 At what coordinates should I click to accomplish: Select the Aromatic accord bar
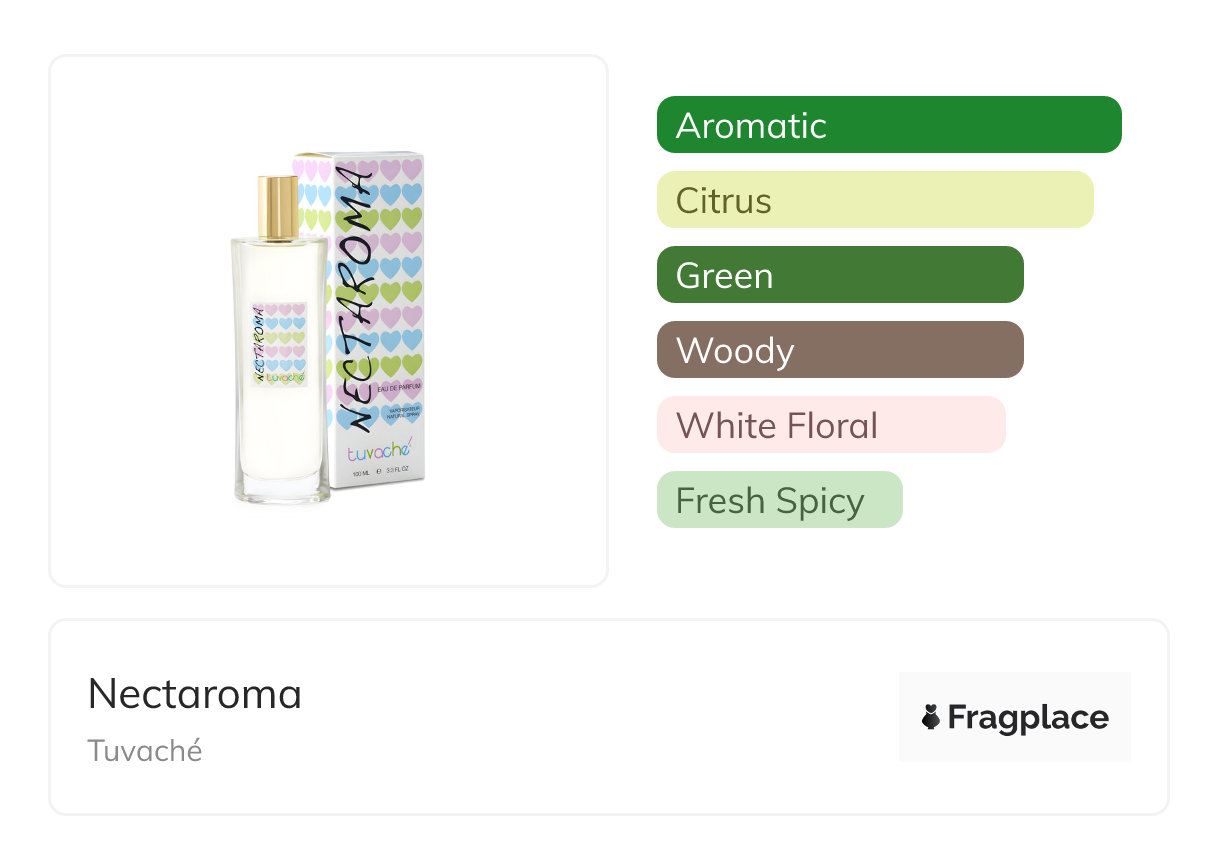pos(888,125)
